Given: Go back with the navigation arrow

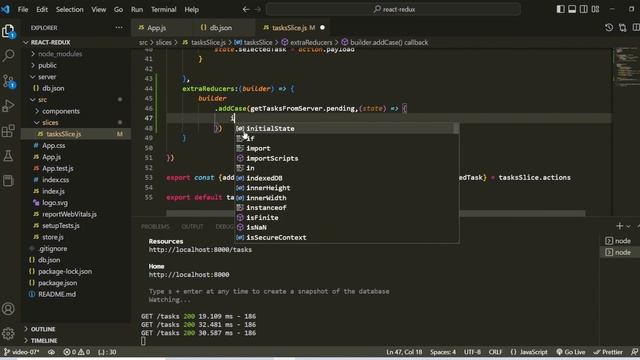Looking at the screenshot, I should click(x=246, y=9).
